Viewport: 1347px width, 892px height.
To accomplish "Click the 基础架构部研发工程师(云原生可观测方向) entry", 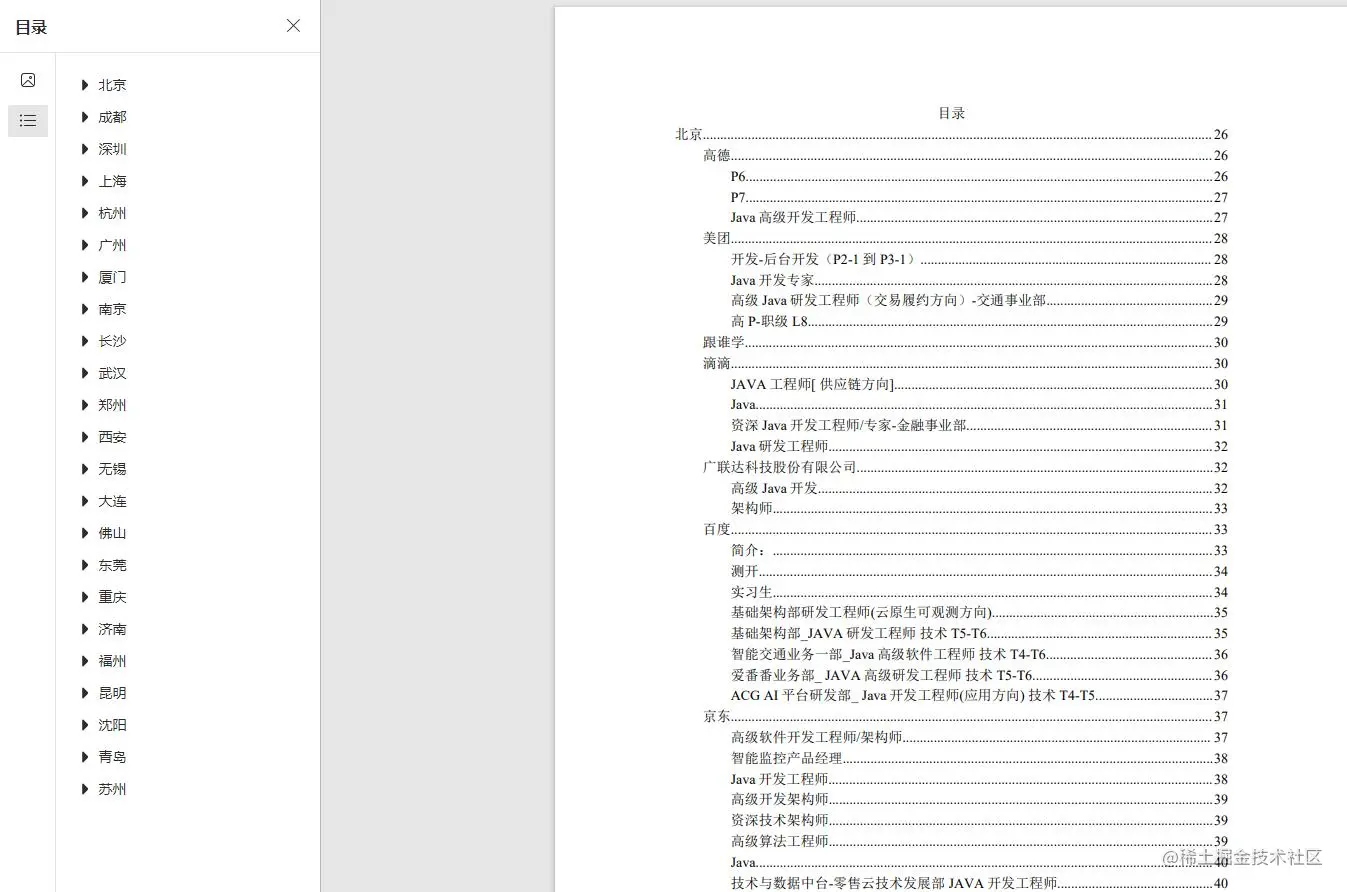I will (980, 612).
